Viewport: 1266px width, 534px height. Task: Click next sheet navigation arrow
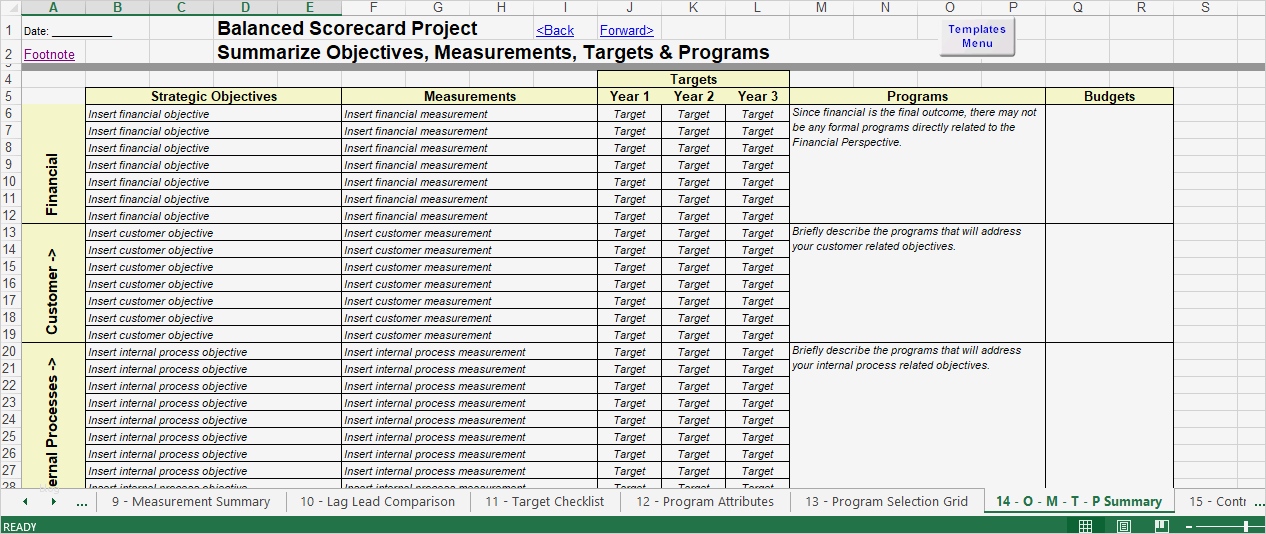53,501
